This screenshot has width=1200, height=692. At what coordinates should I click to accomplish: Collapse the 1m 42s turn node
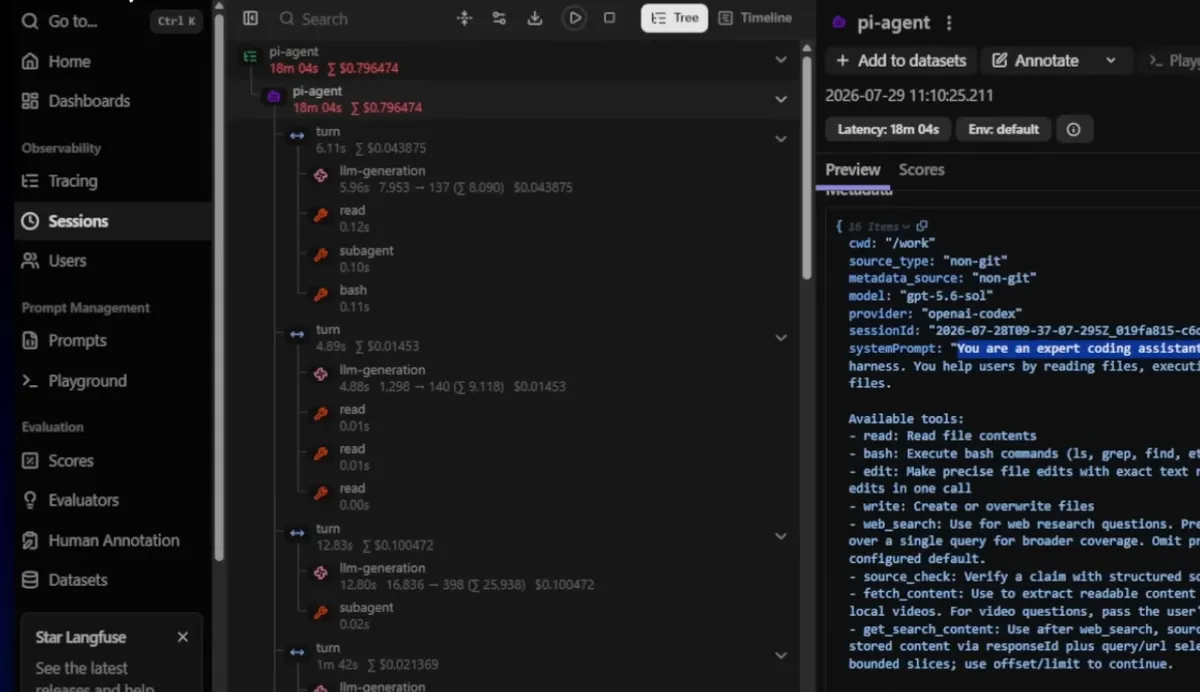click(781, 655)
